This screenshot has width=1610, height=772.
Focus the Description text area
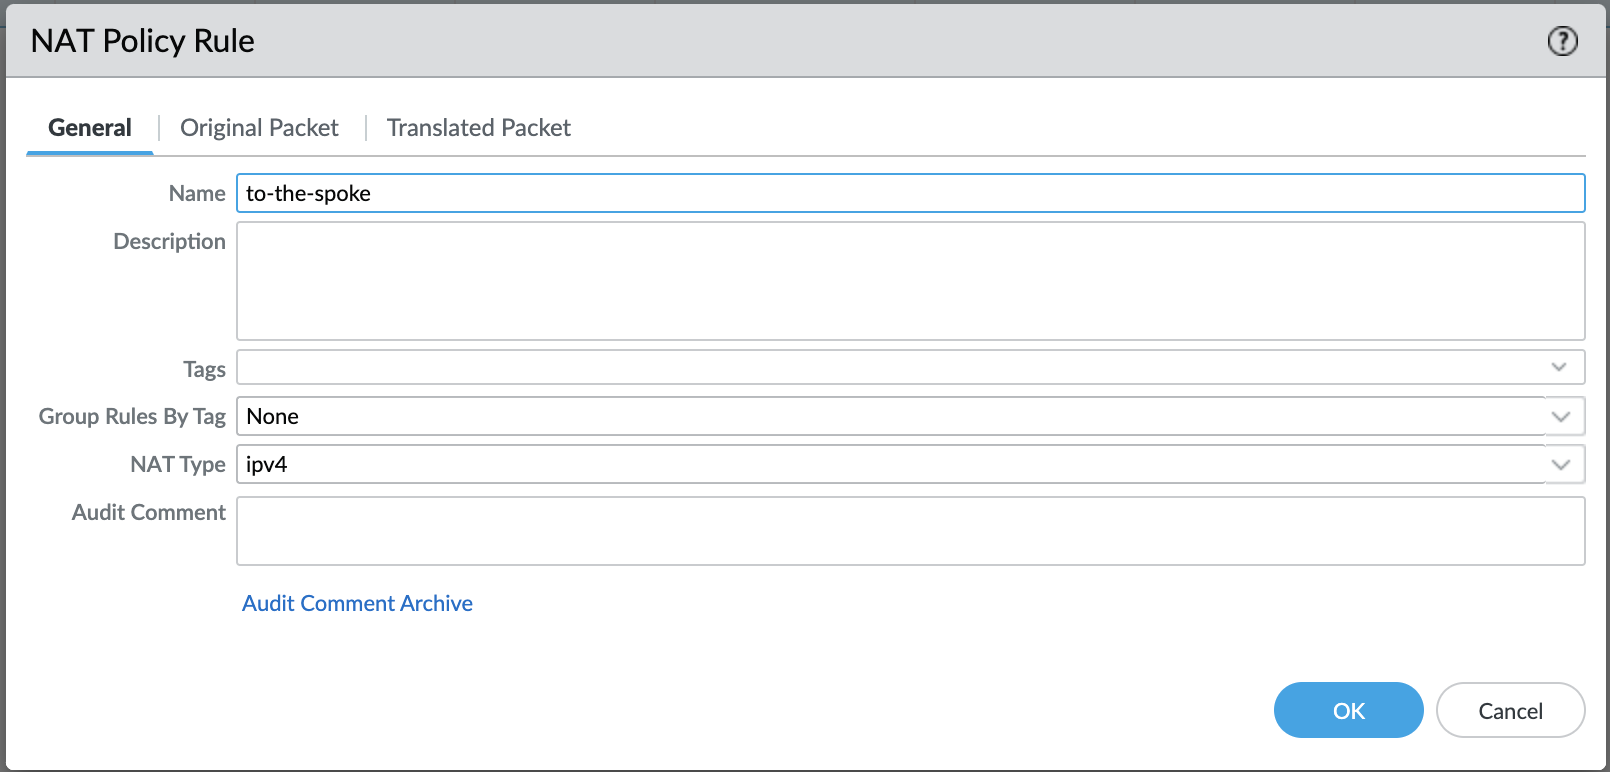910,281
